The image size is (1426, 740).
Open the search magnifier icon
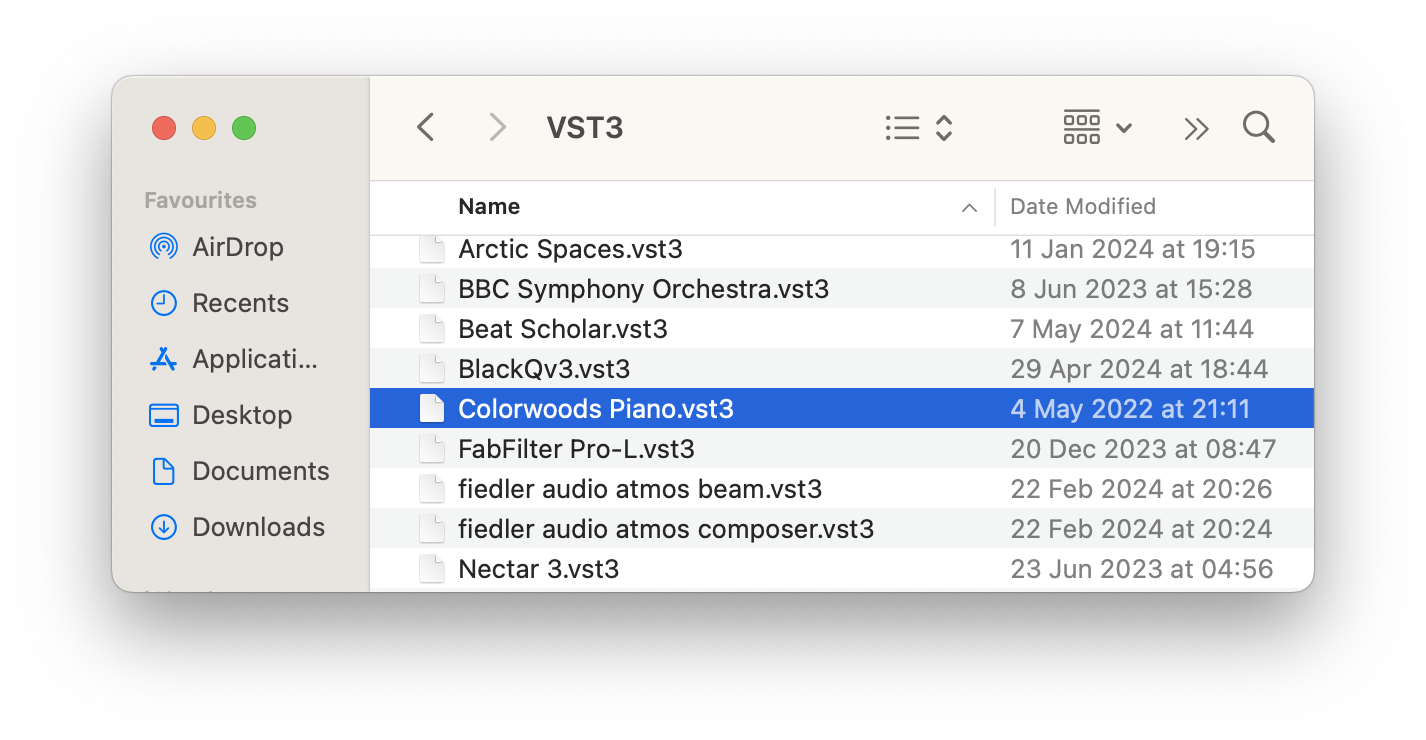tap(1258, 128)
